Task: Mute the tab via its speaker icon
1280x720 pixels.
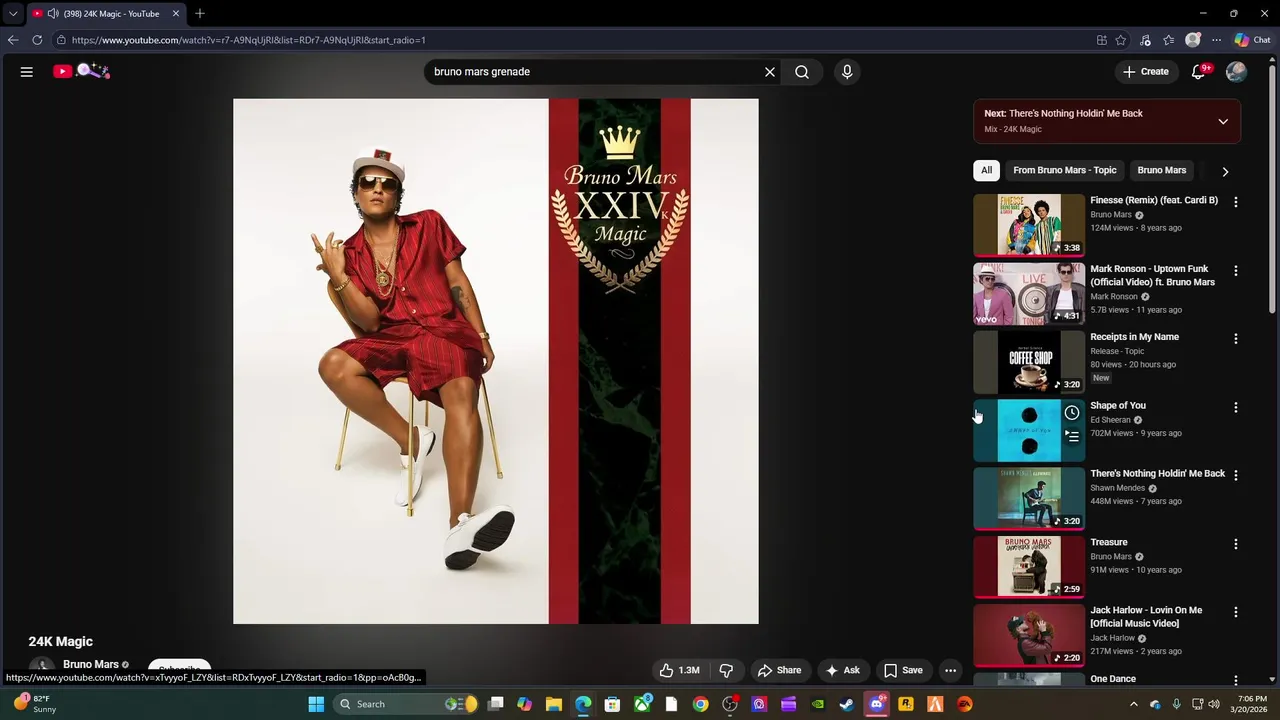Action: [53, 14]
